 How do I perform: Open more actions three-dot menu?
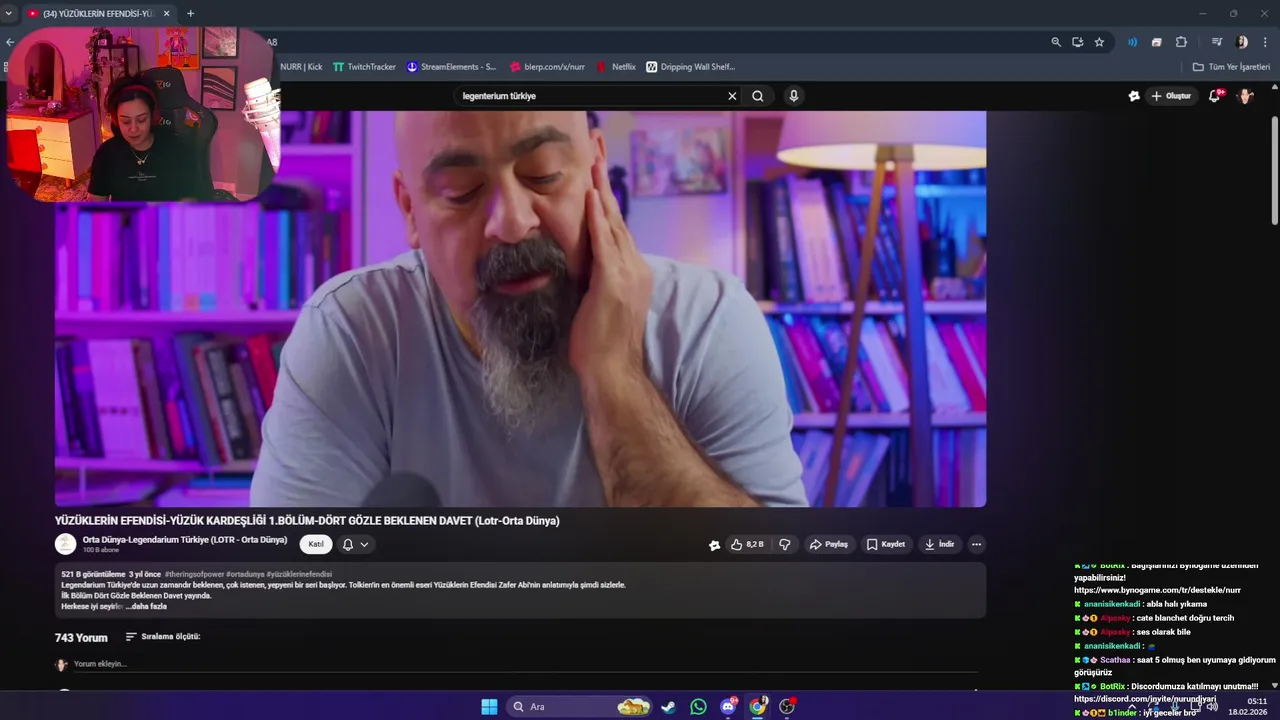pyautogui.click(x=977, y=545)
